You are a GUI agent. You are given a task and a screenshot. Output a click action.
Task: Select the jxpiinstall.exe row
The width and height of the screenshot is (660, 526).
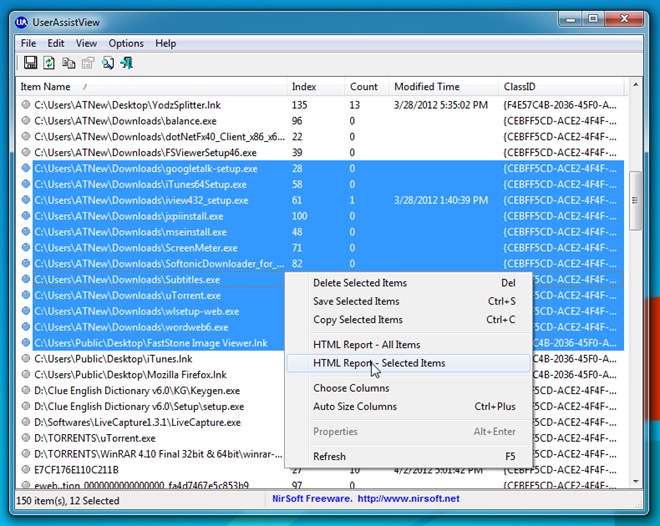coord(320,216)
